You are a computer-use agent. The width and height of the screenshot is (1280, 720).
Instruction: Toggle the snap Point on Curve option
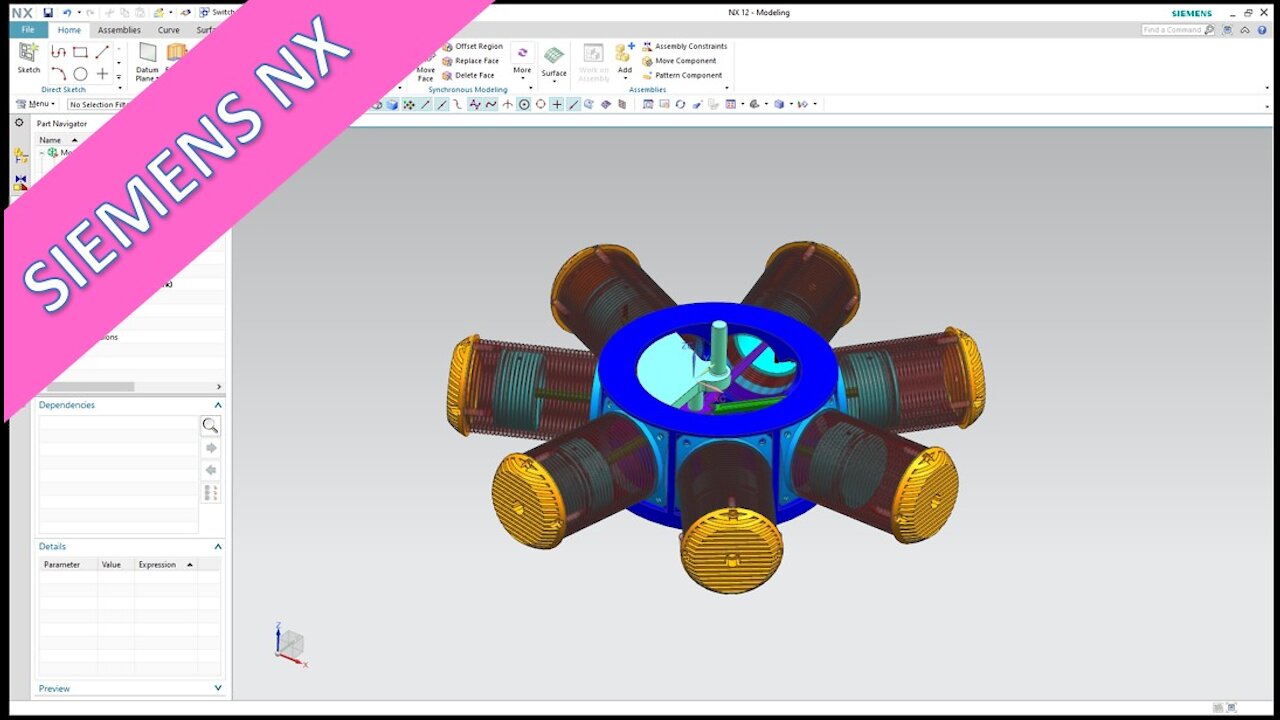pos(573,104)
